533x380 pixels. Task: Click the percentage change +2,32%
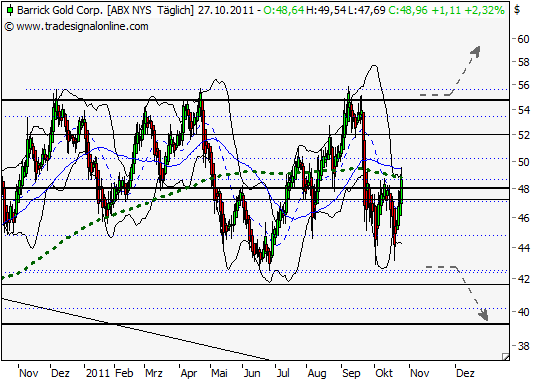485,10
